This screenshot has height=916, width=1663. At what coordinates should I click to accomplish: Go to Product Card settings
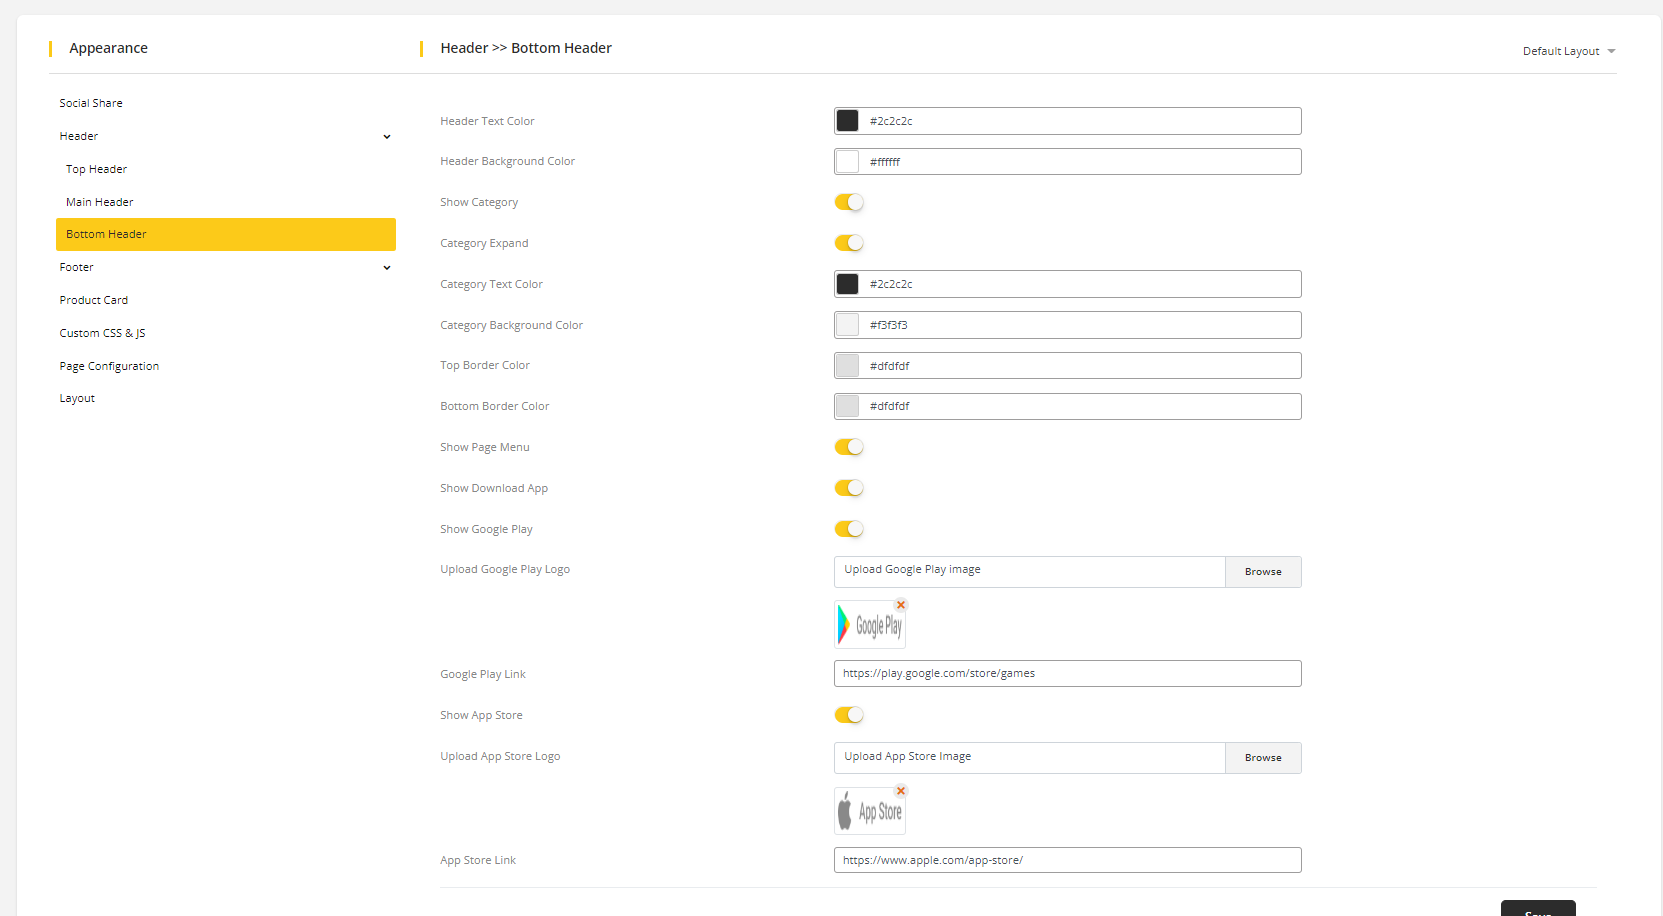click(x=94, y=300)
